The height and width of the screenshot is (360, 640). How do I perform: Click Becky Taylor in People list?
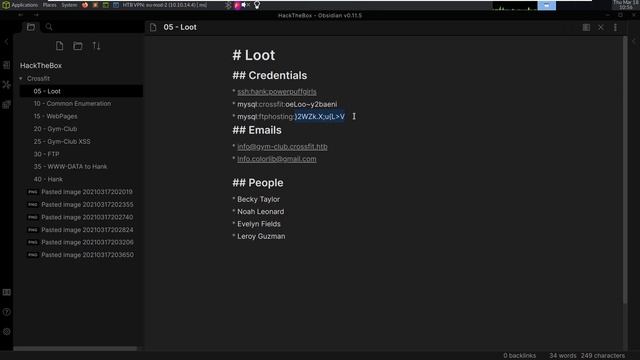click(x=258, y=199)
